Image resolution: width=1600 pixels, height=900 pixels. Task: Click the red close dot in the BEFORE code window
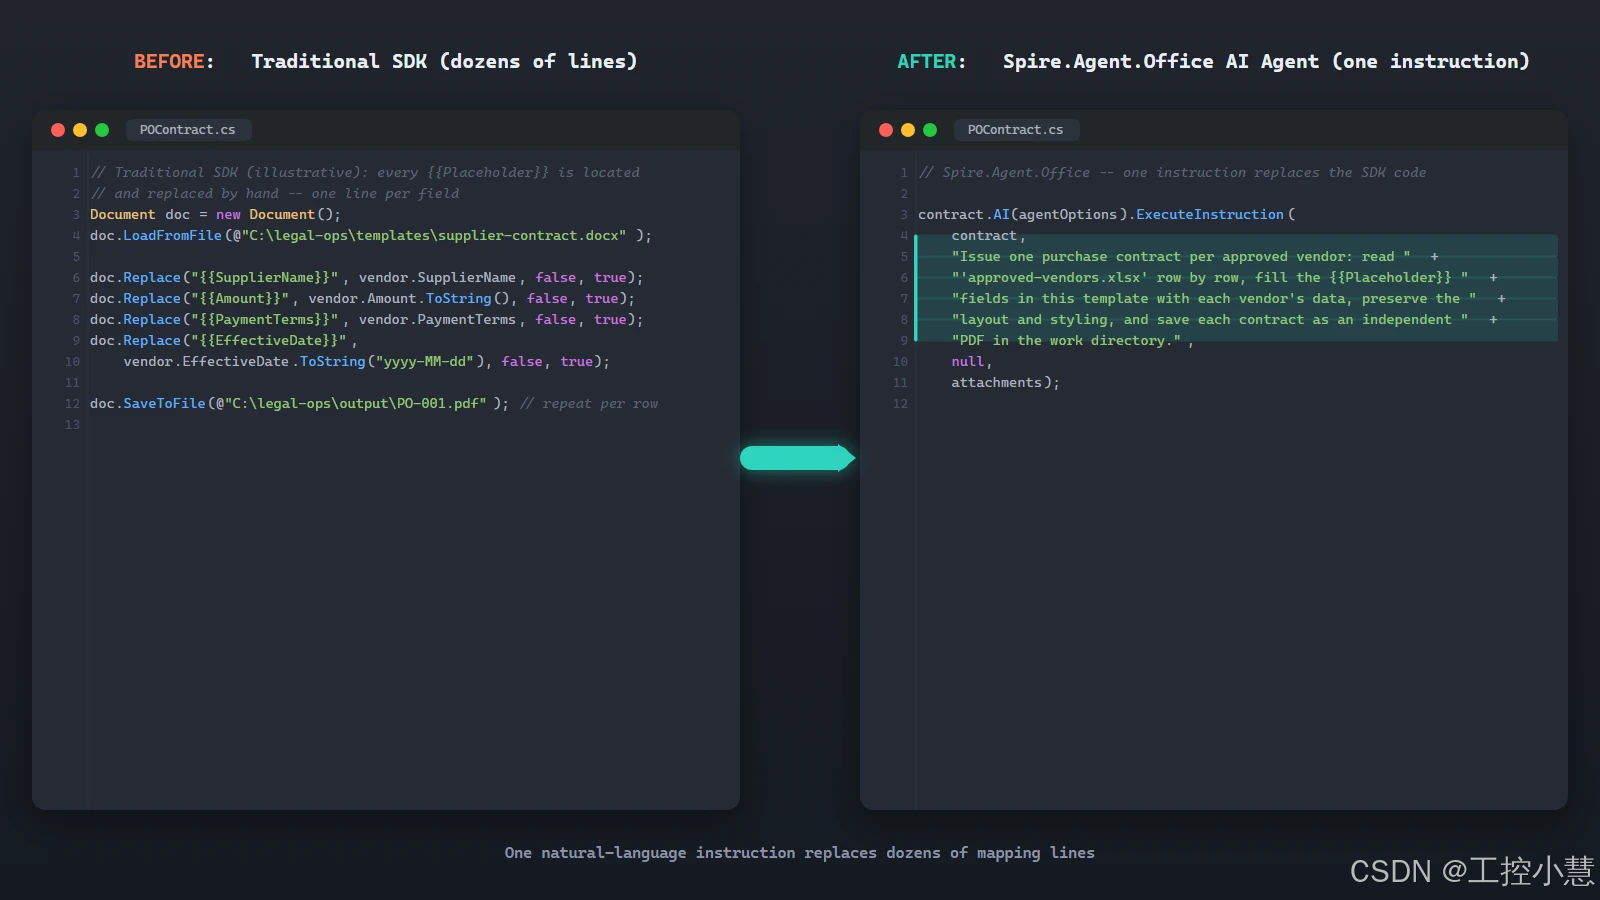coord(58,130)
